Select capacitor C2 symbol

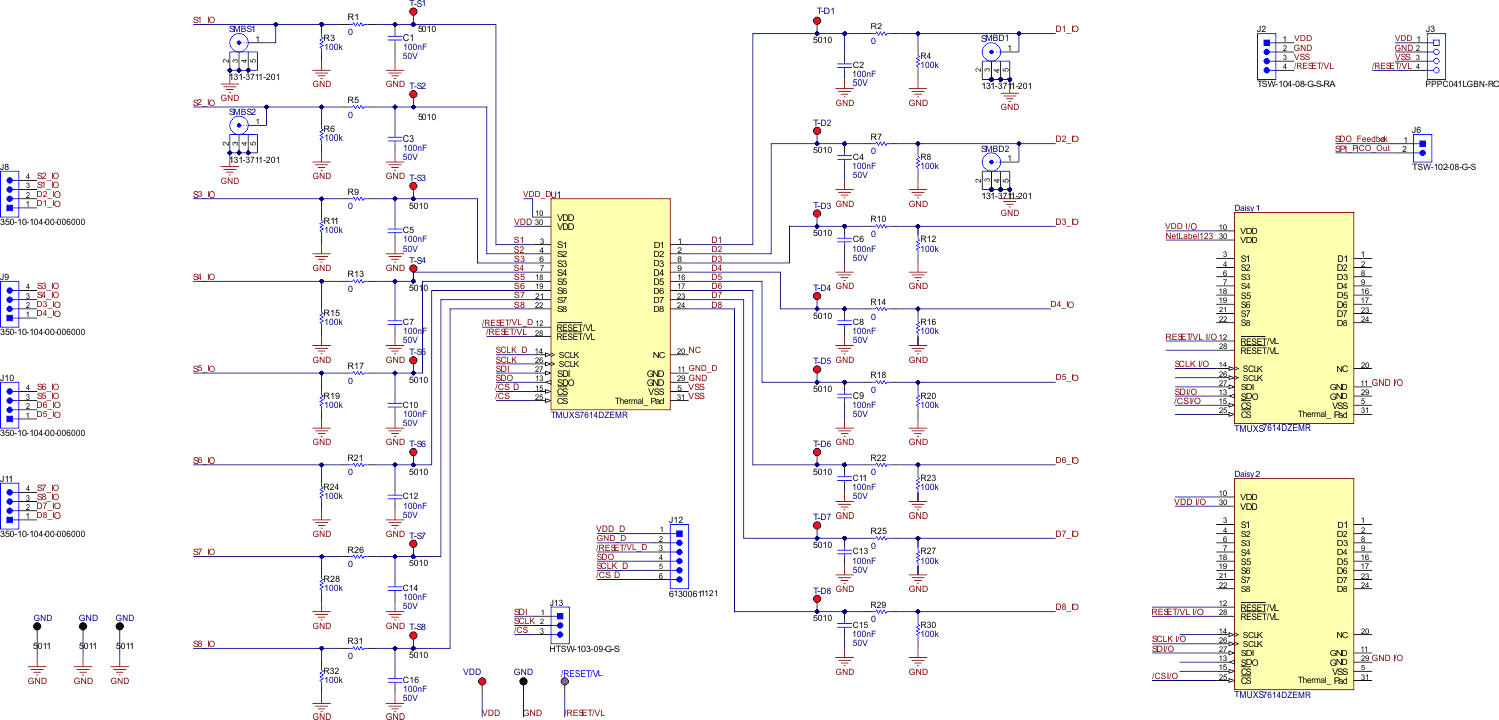(x=845, y=63)
